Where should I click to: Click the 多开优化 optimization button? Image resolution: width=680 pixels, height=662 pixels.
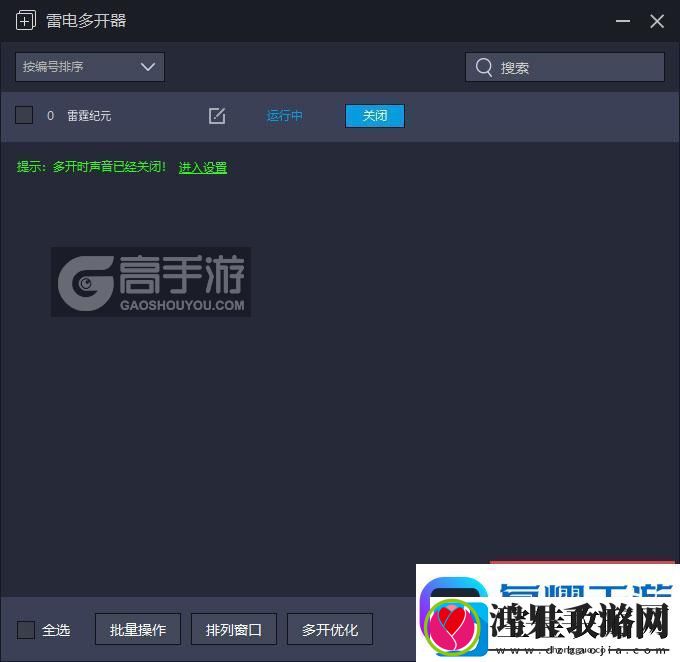[x=330, y=629]
